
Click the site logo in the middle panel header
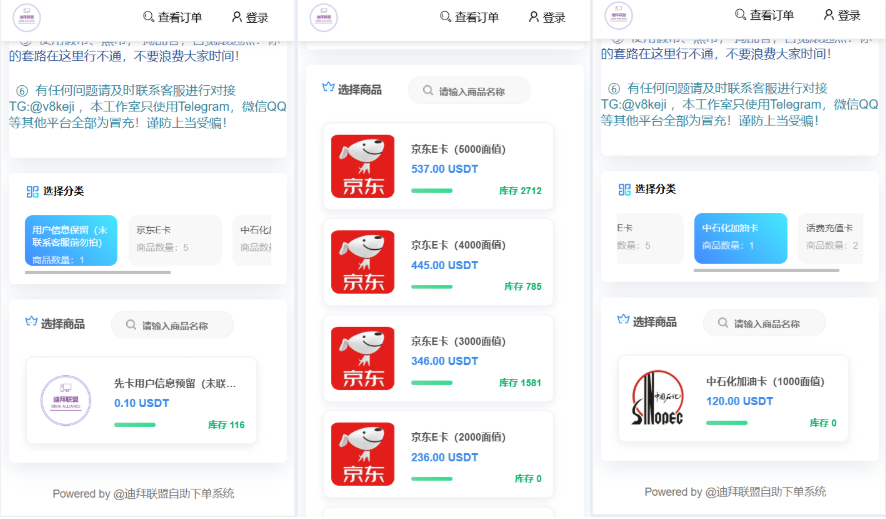pyautogui.click(x=324, y=18)
